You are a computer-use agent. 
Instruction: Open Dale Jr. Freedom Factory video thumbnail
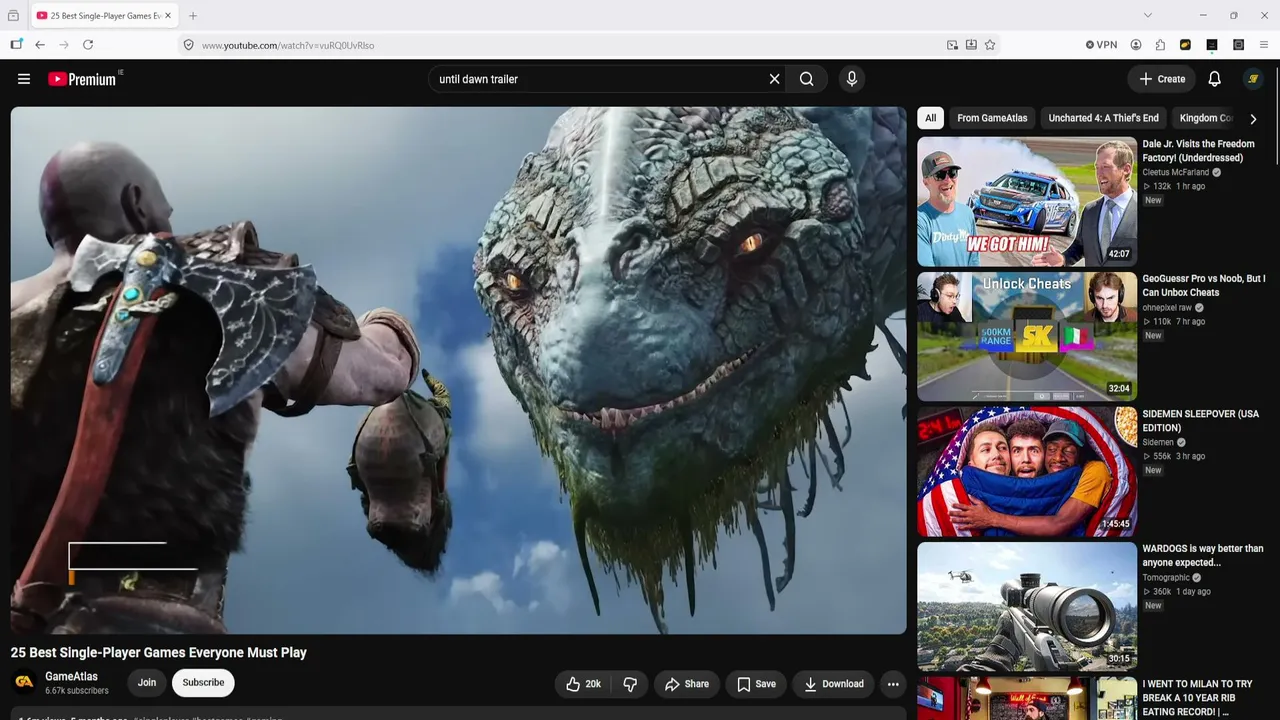[1027, 202]
